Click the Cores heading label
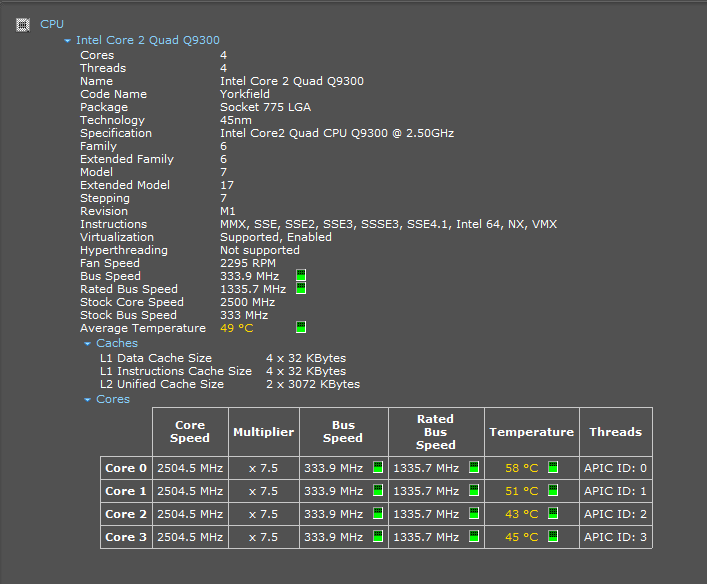Image resolution: width=707 pixels, height=584 pixels. 113,399
